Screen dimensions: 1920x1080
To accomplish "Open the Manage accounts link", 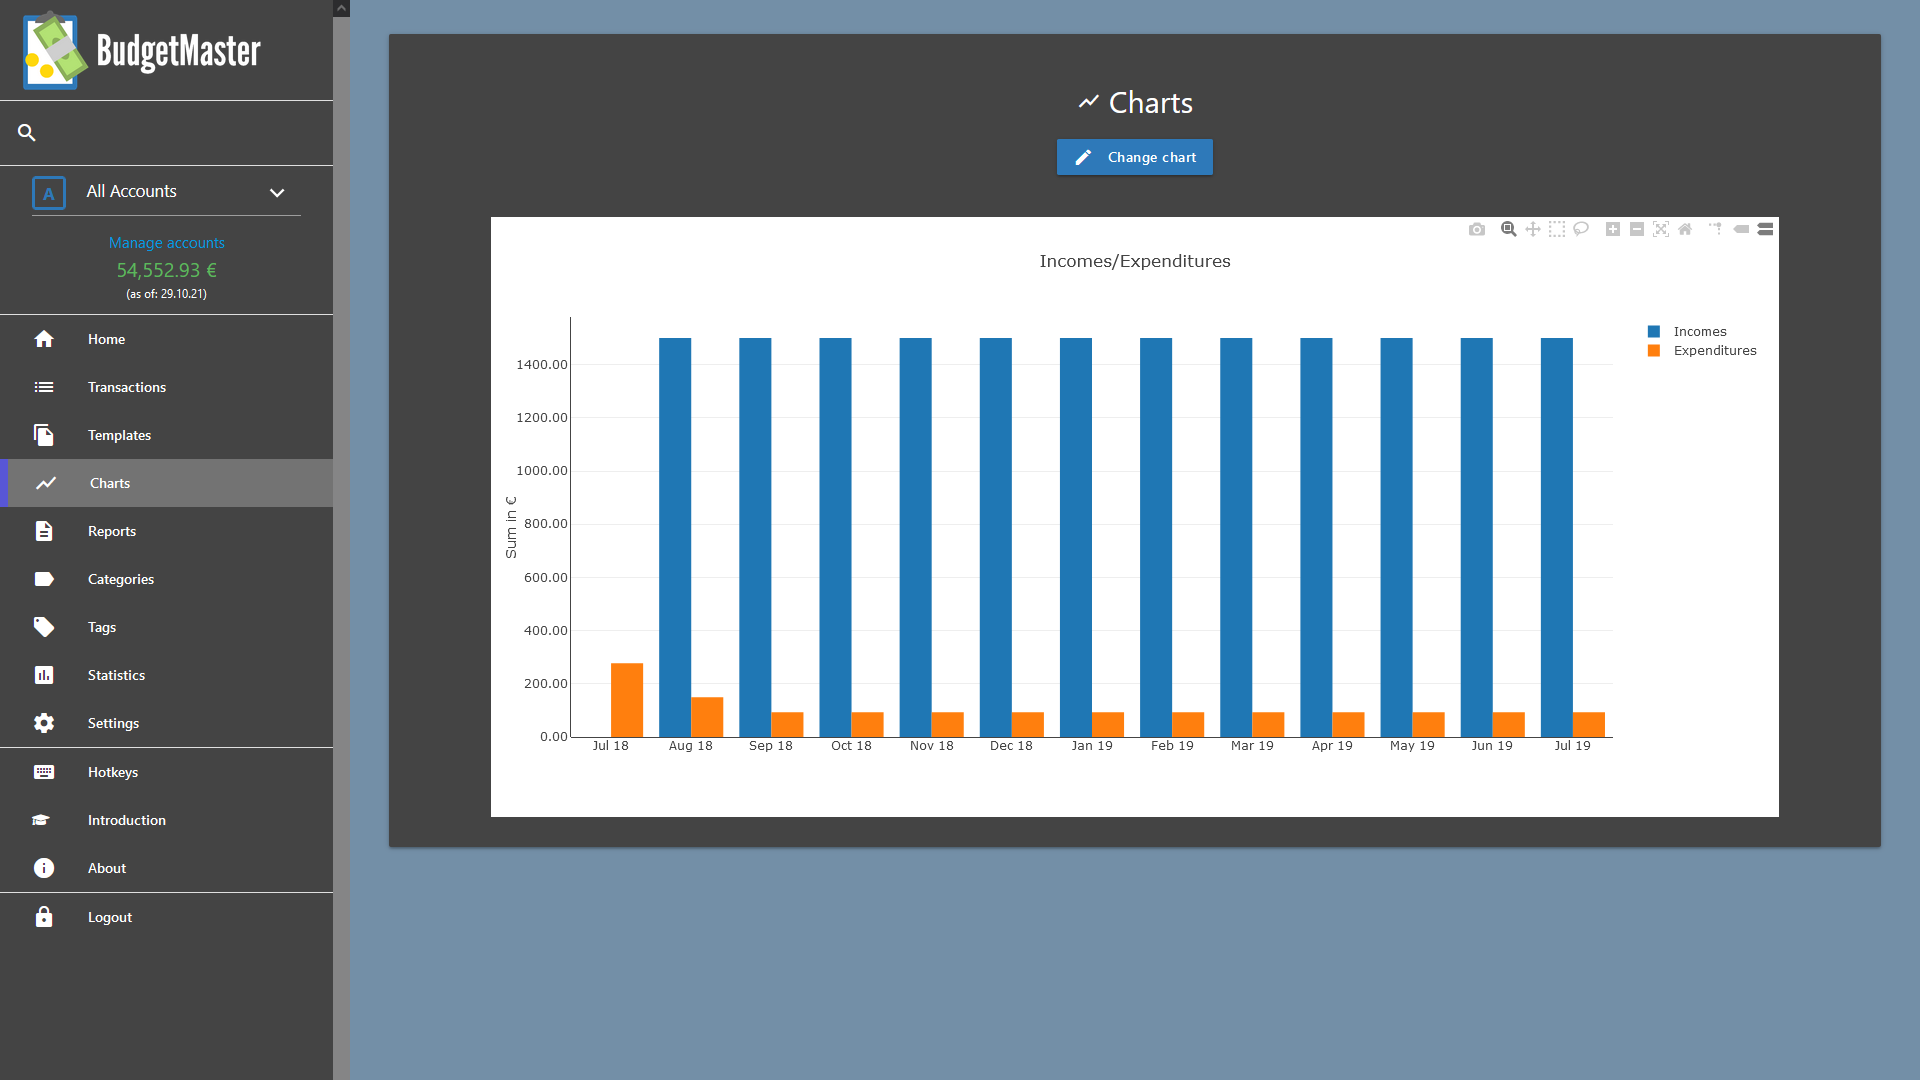I will 167,243.
